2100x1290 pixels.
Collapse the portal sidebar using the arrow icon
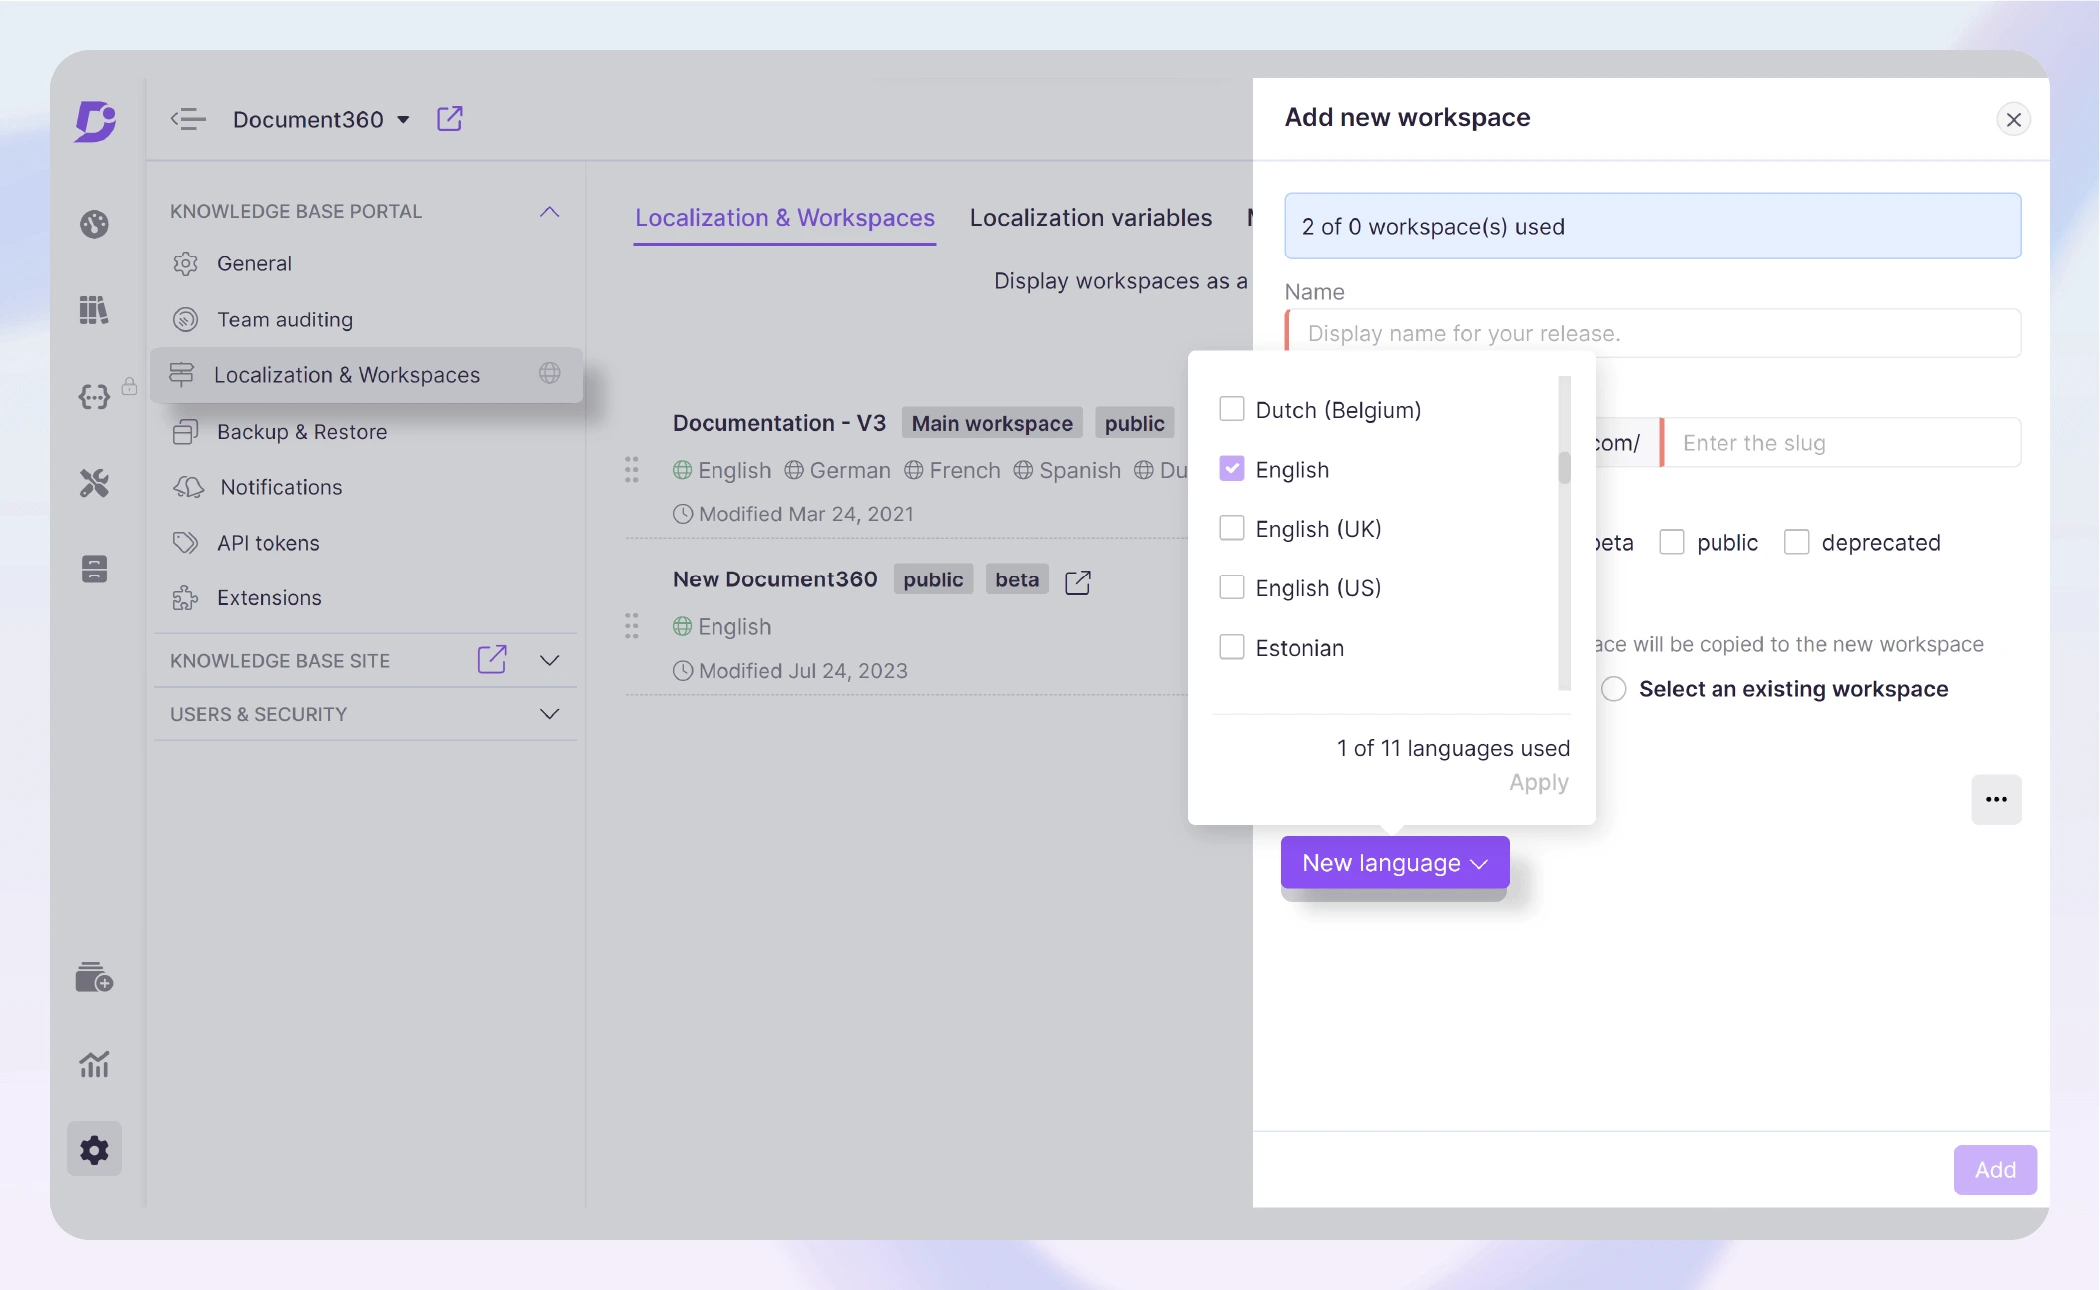click(187, 119)
